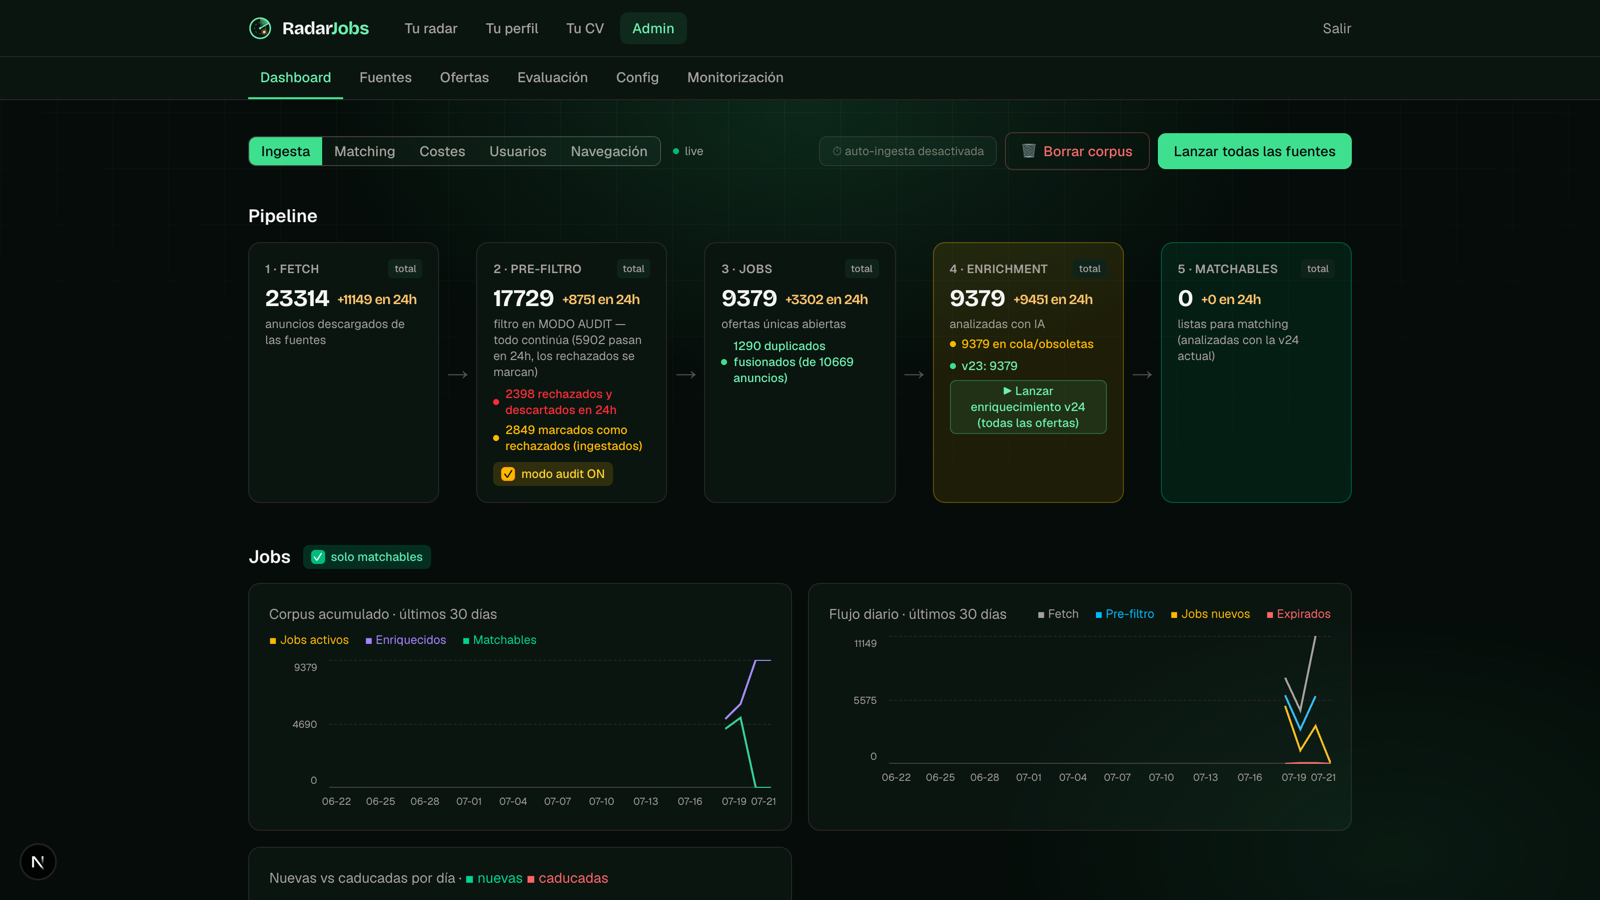Select the Admin nav item
The image size is (1600, 900).
click(x=653, y=28)
